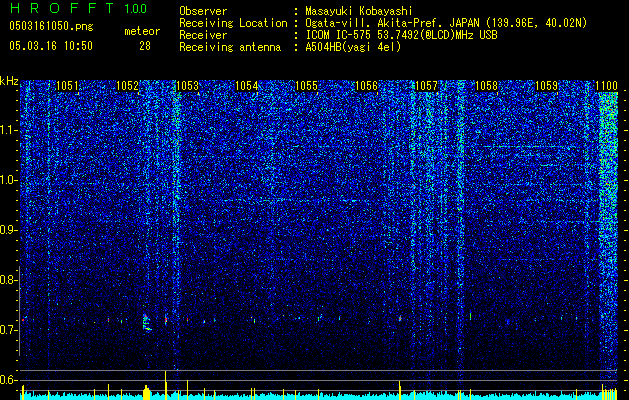Click the meteor label above the count
629x400 pixels.
[142, 31]
